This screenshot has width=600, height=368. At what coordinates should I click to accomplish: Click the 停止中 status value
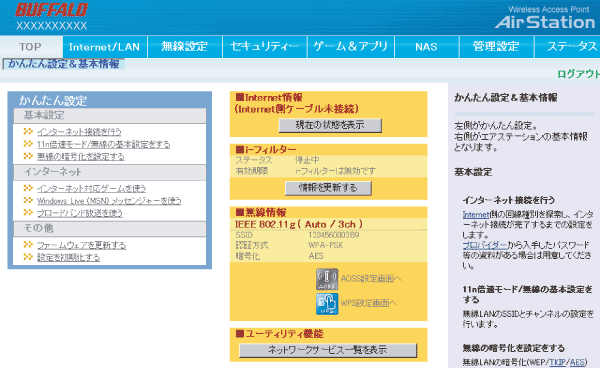click(307, 160)
